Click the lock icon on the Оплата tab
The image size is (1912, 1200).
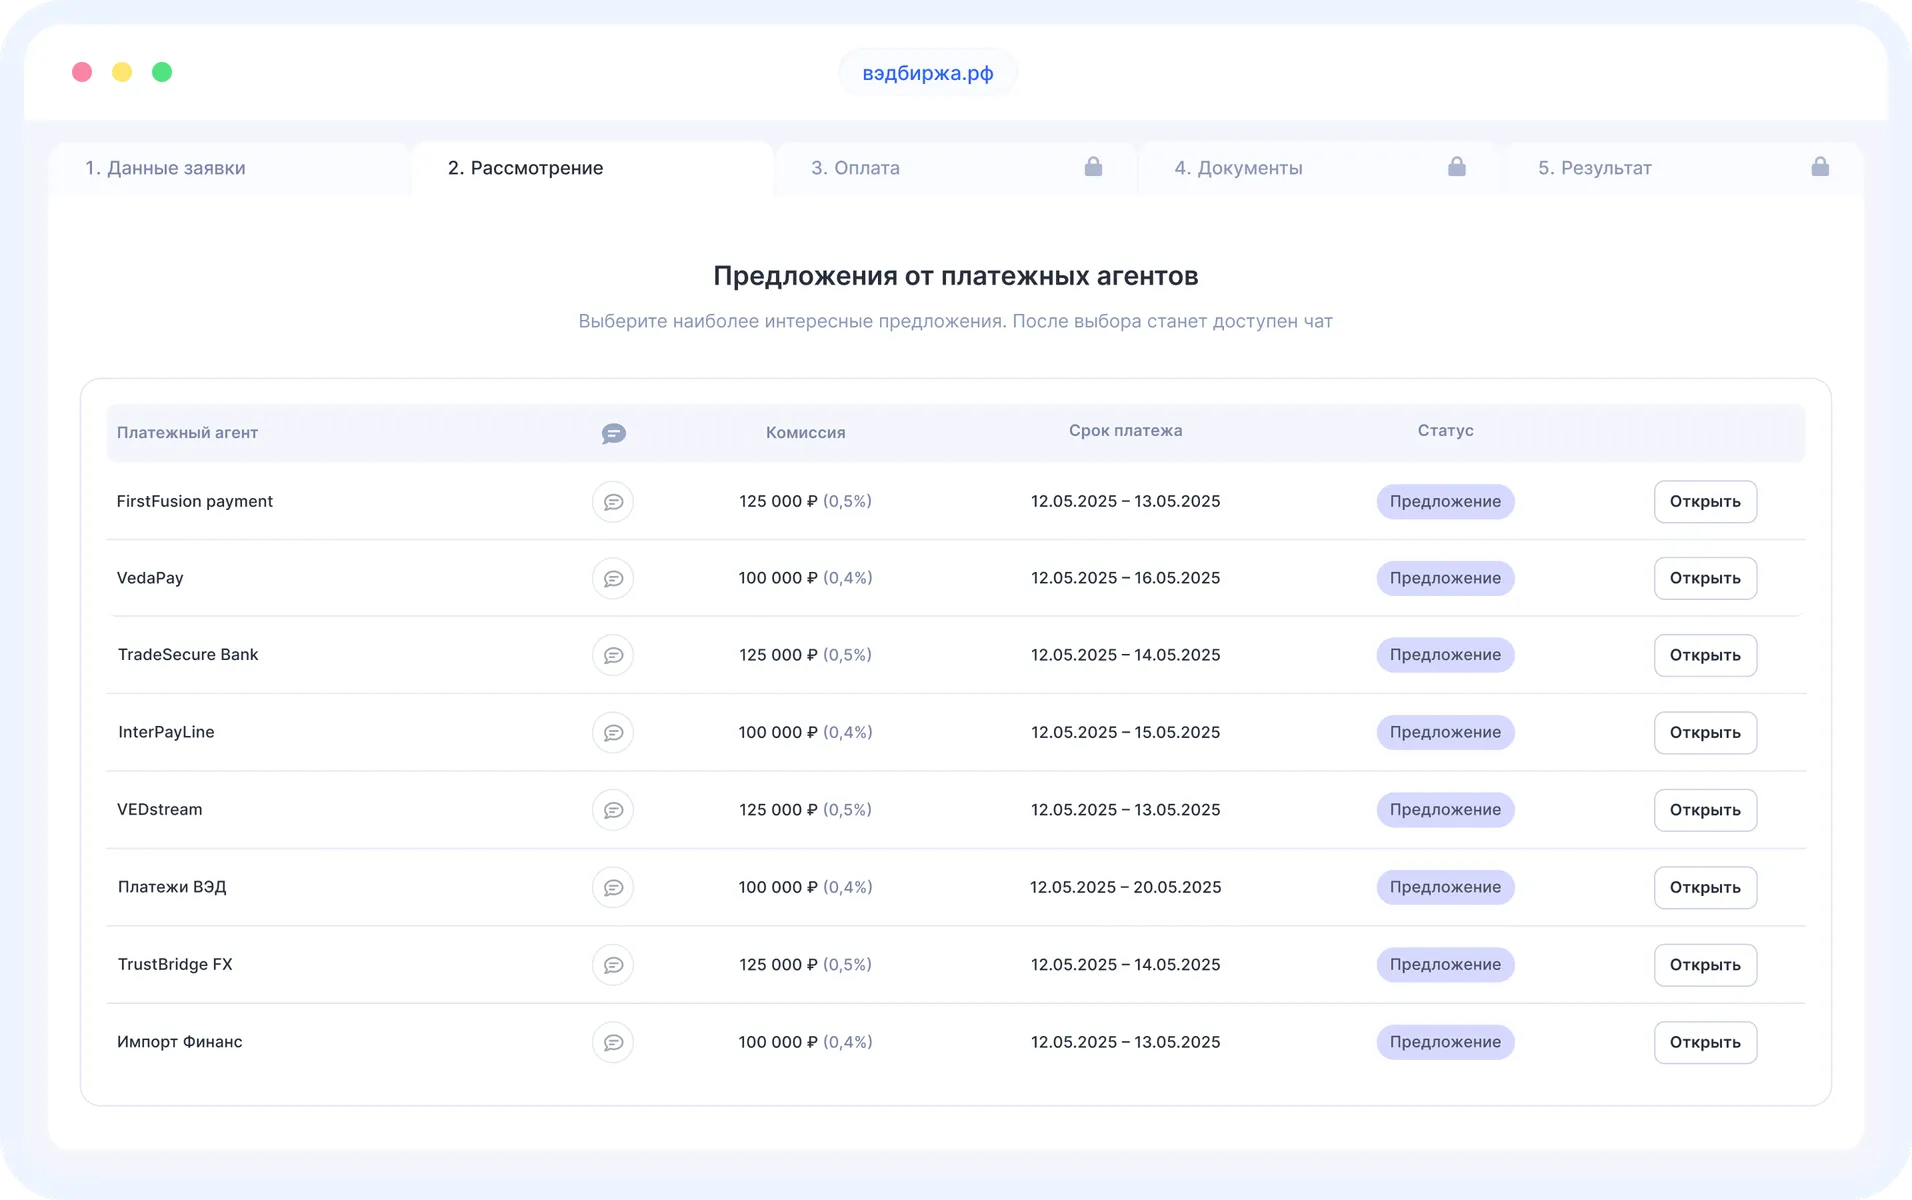click(x=1093, y=167)
